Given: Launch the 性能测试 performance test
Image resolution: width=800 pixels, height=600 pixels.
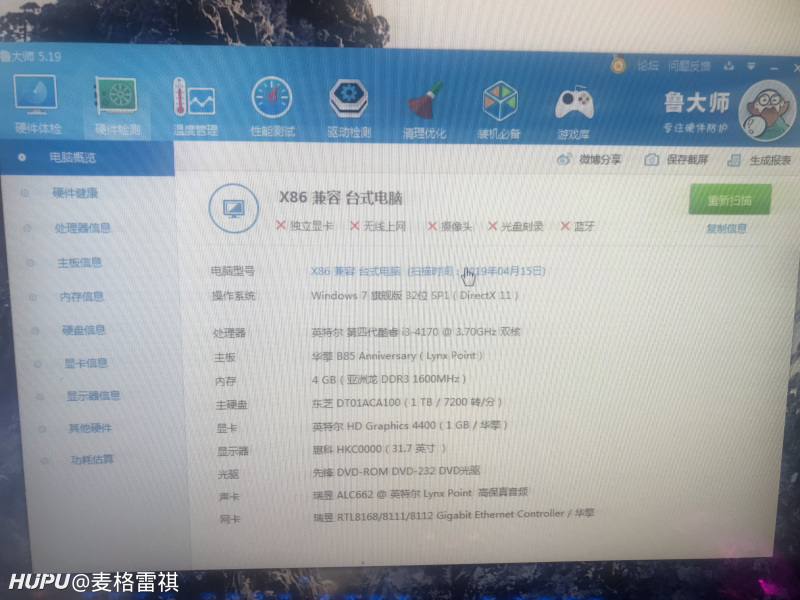Looking at the screenshot, I should click(x=272, y=108).
